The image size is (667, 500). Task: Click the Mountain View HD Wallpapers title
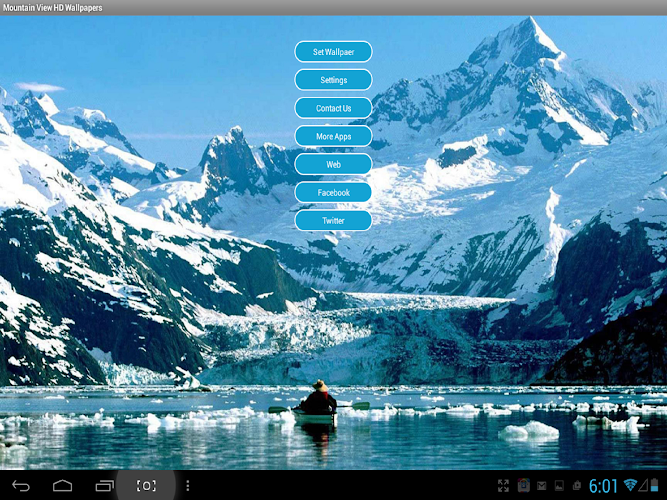pos(52,8)
